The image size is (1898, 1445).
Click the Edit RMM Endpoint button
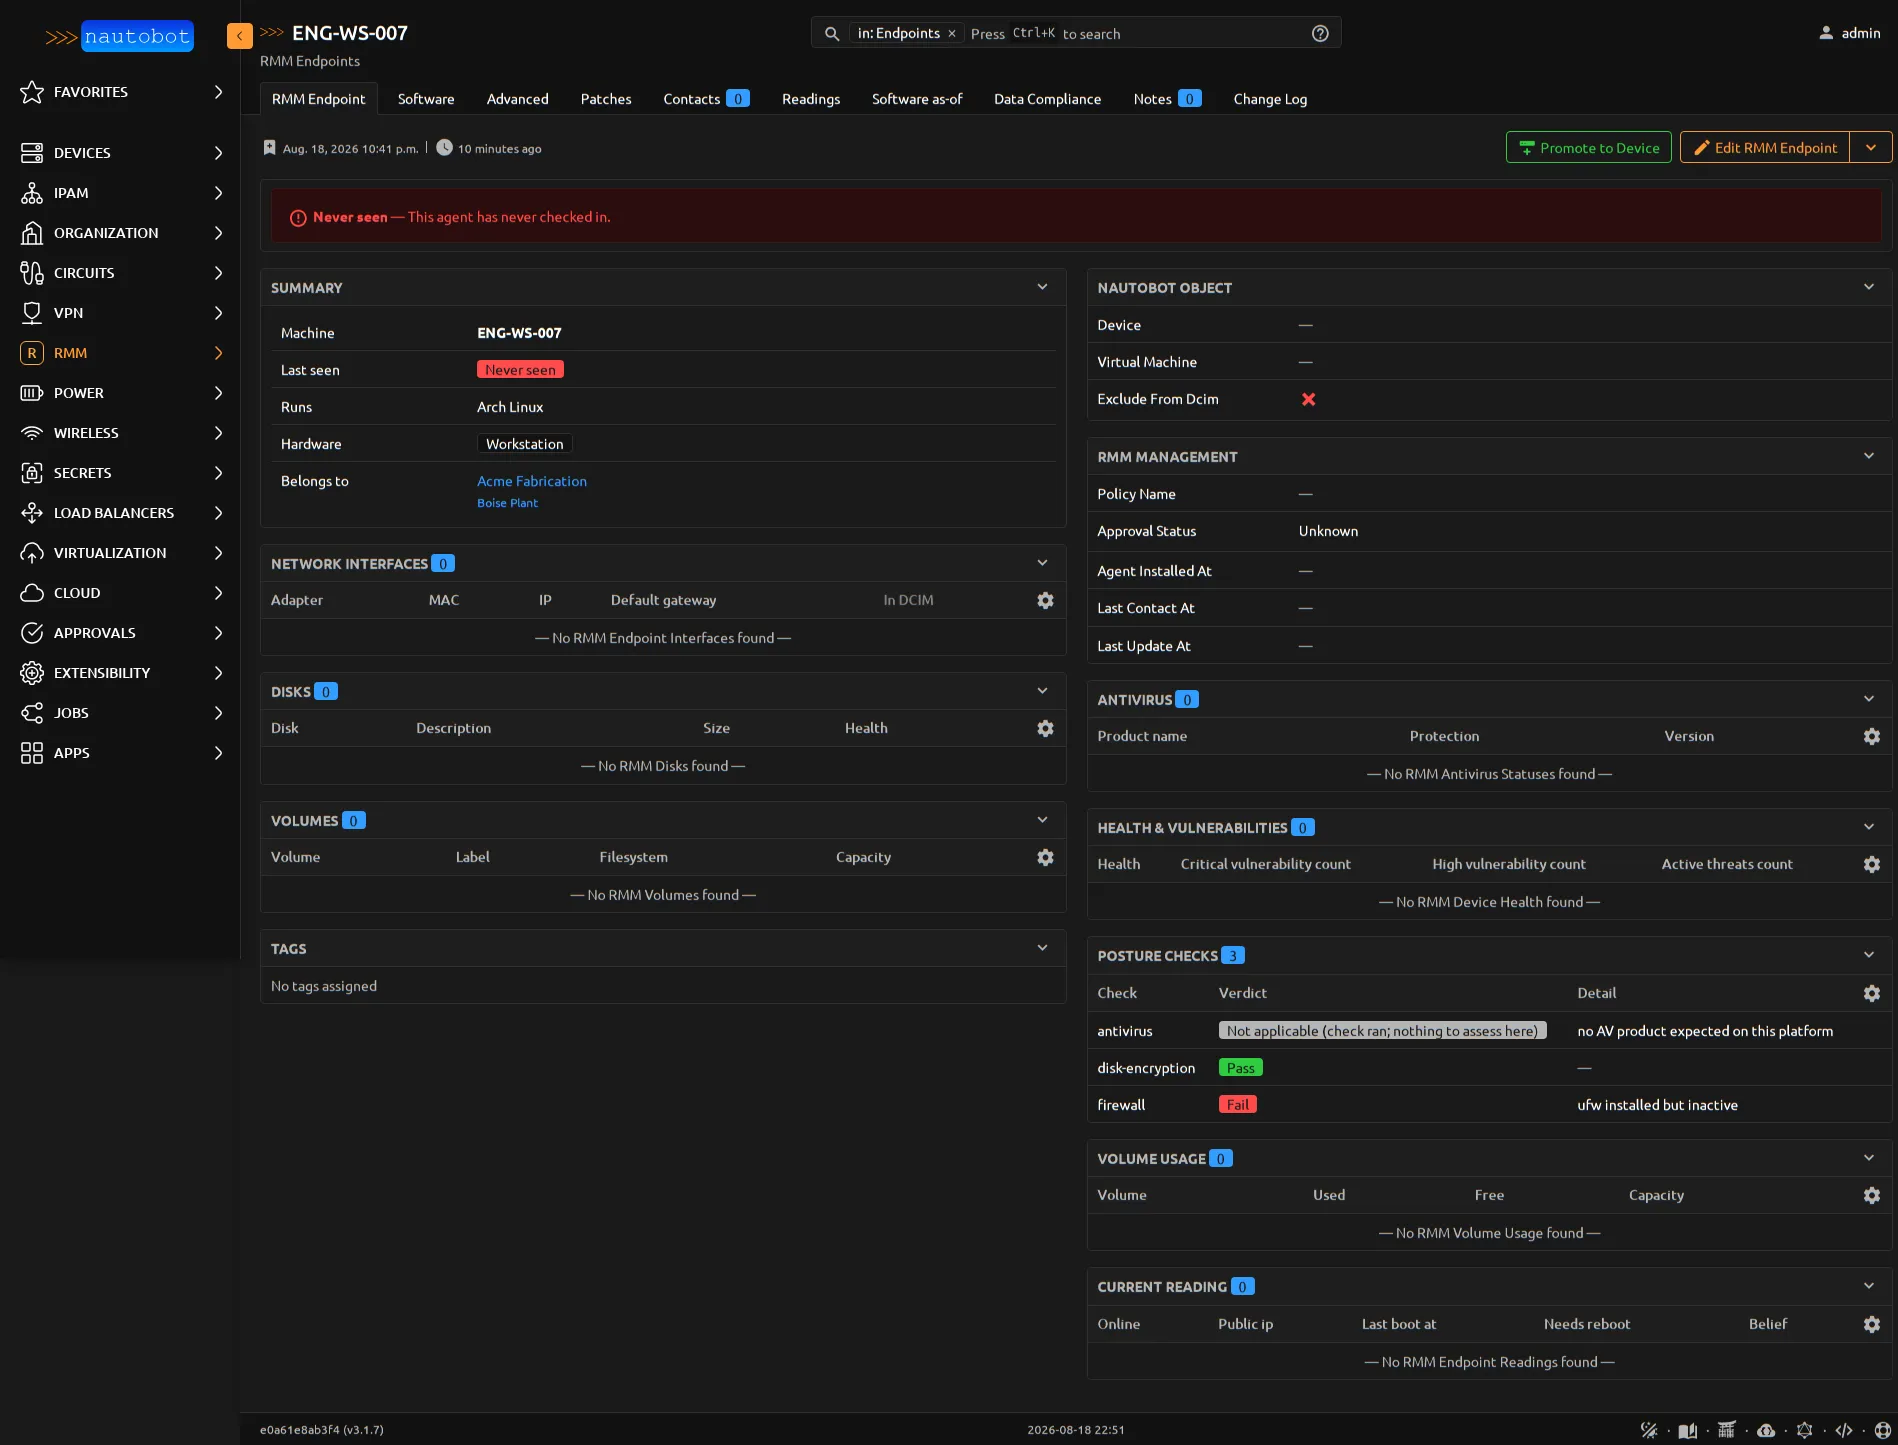click(1765, 147)
